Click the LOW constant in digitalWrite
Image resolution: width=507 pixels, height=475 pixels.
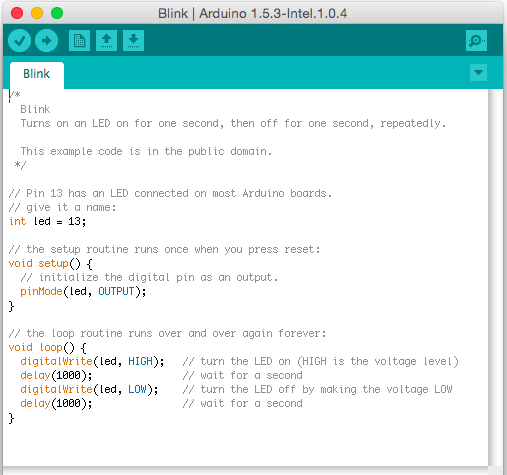tap(137, 390)
